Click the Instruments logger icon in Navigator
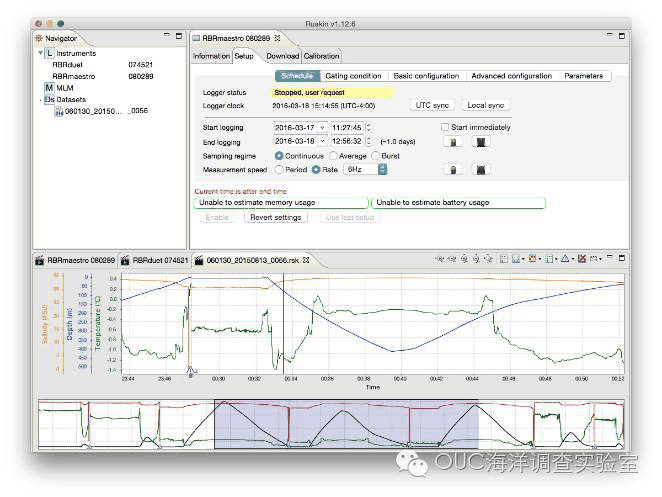This screenshot has height=497, width=662. (x=49, y=53)
